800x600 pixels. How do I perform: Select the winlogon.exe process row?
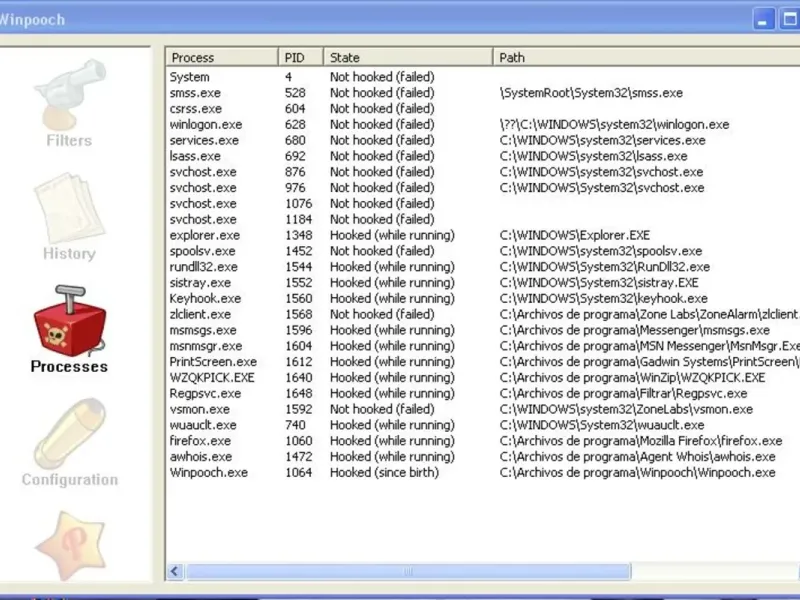click(483, 124)
